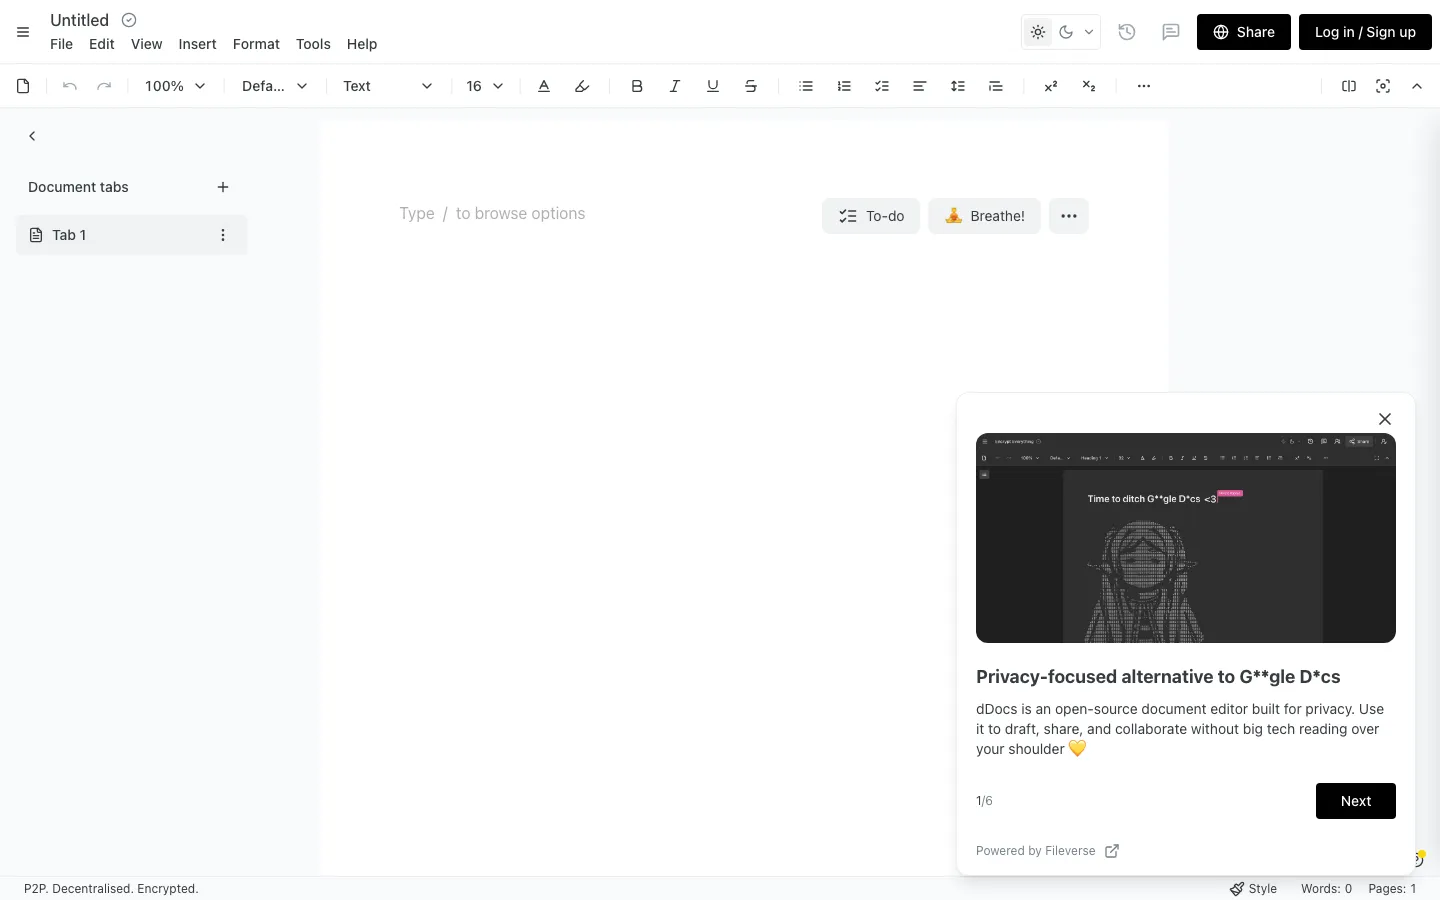
Task: Open the Text style dropdown
Action: pyautogui.click(x=388, y=86)
